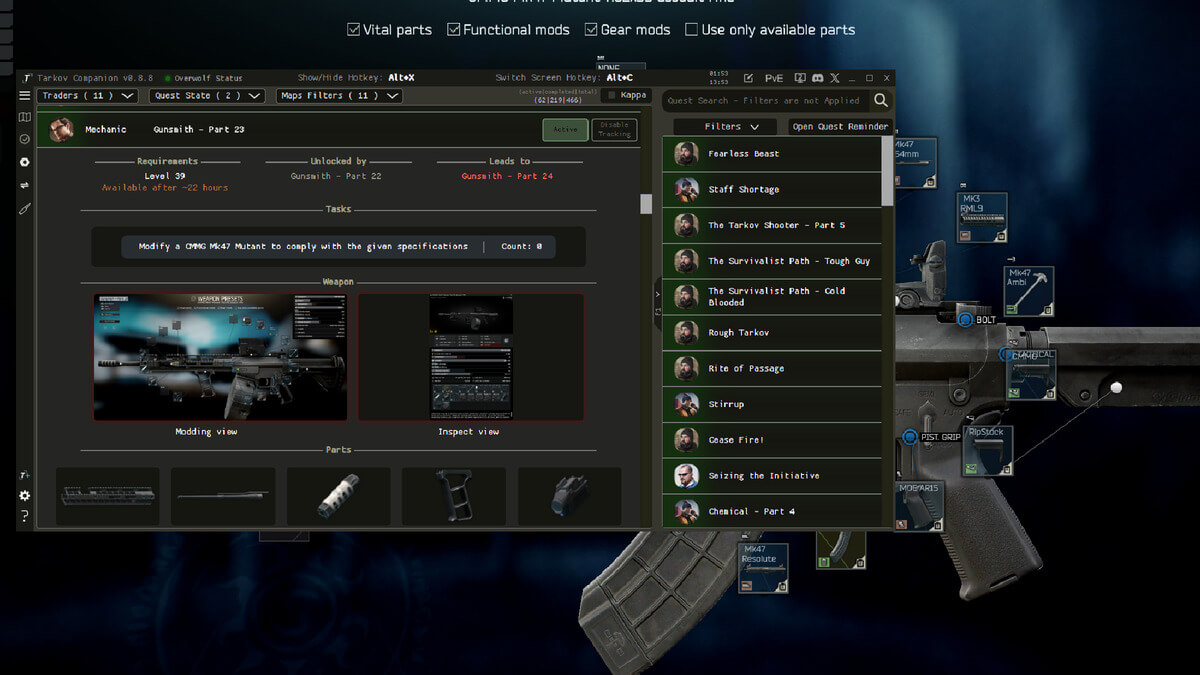Click the muzzle brake part thumbnail

pos(338,496)
